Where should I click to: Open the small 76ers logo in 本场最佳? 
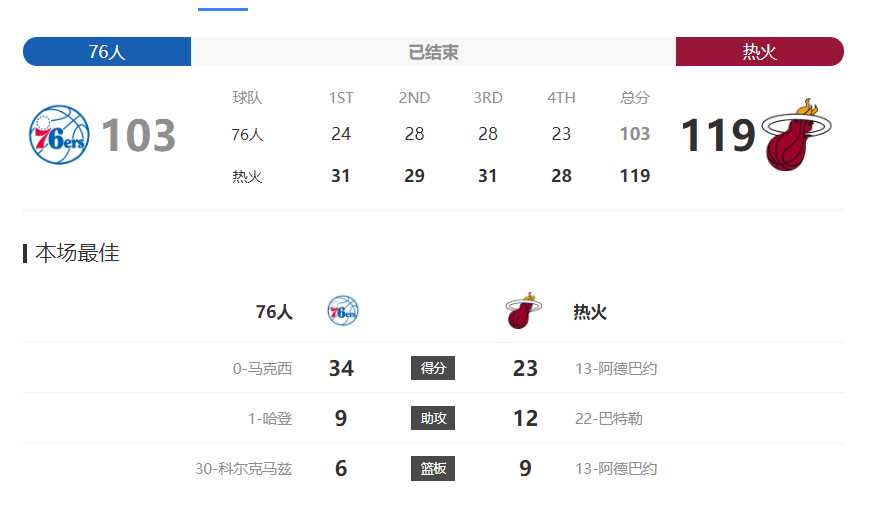[x=343, y=311]
